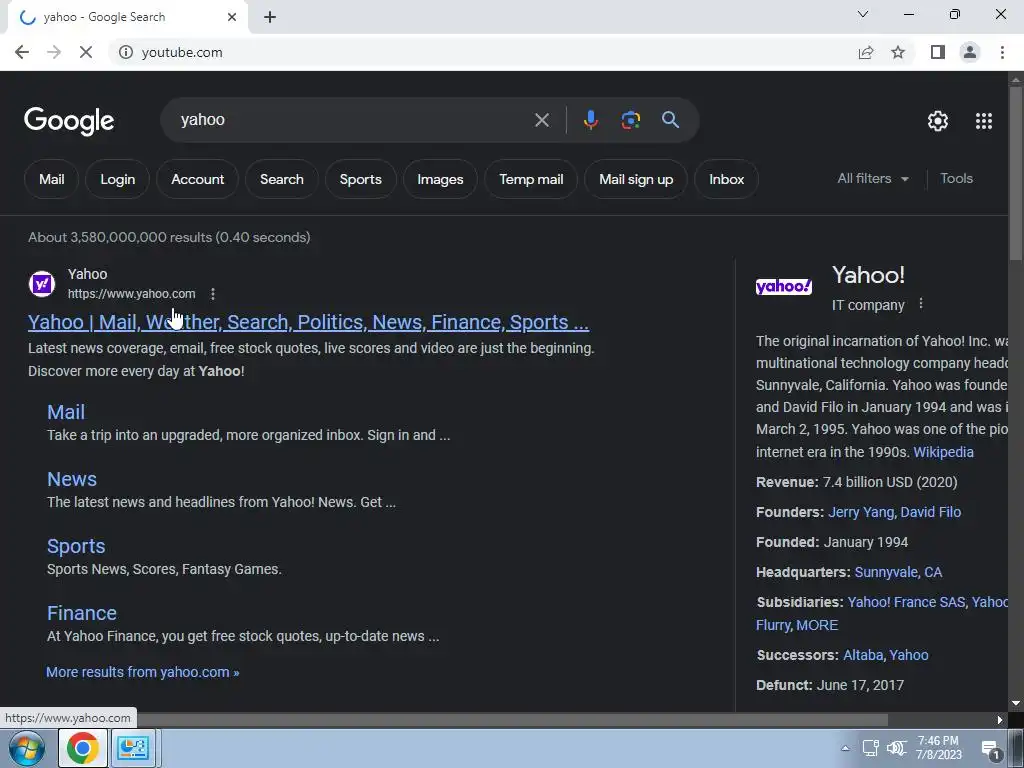The height and width of the screenshot is (768, 1024).
Task: Go back with the browser back arrow
Action: [22, 52]
